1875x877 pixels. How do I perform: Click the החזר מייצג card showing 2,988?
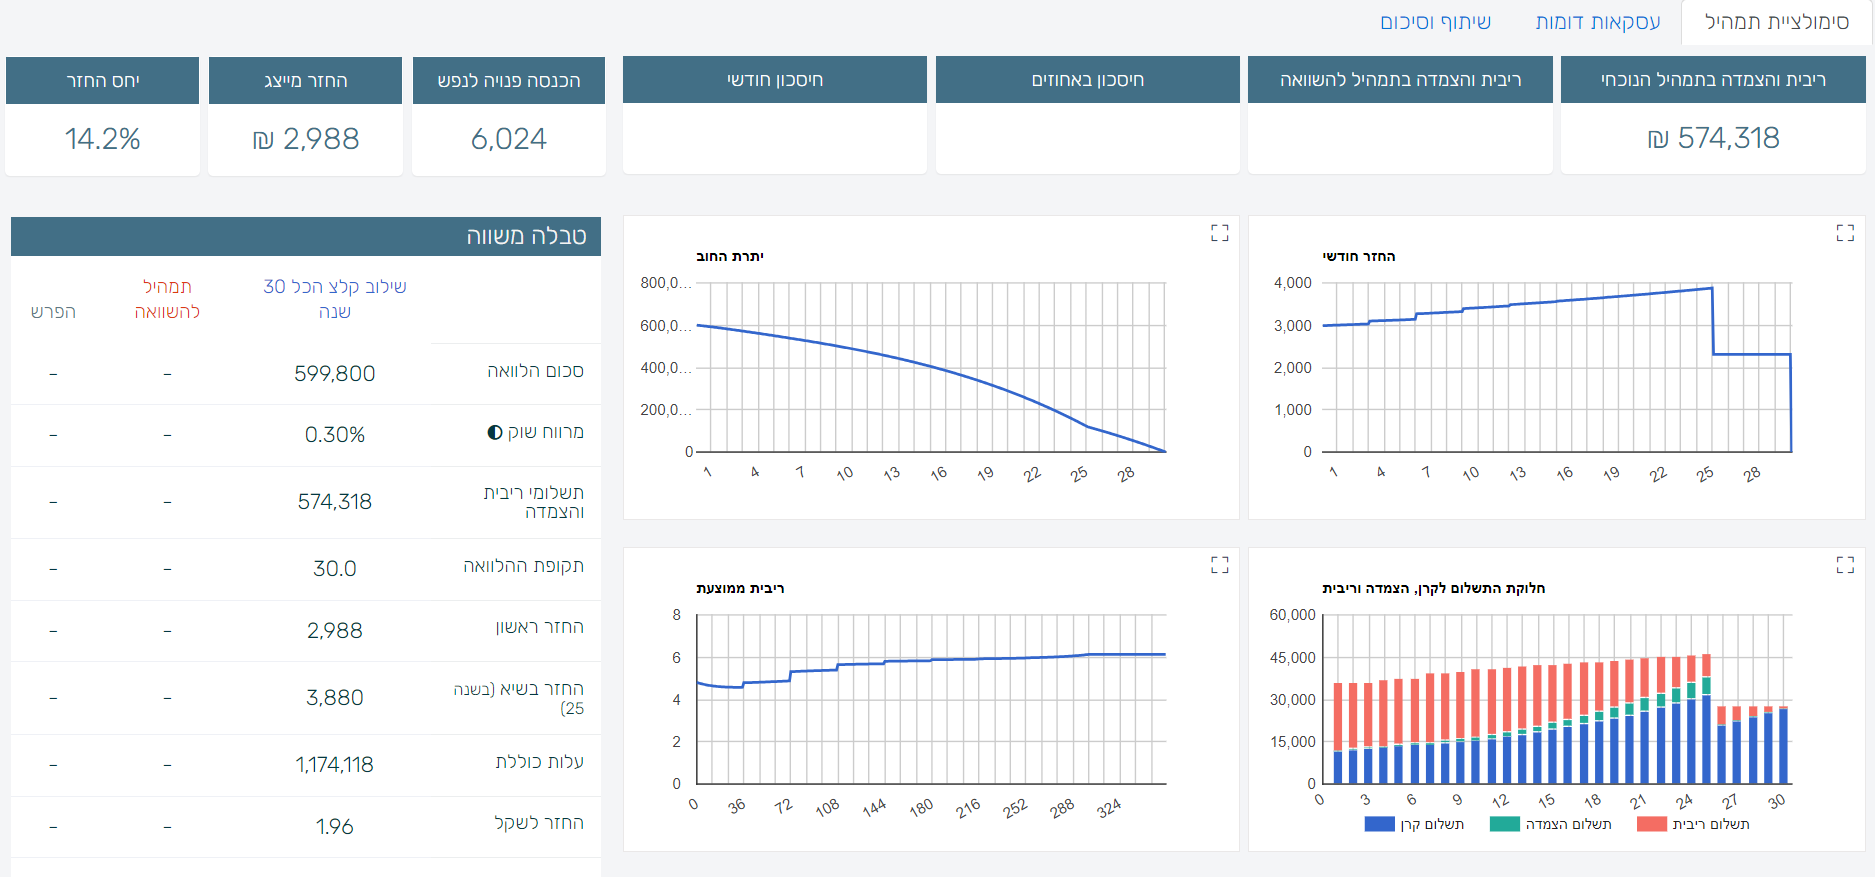click(305, 138)
